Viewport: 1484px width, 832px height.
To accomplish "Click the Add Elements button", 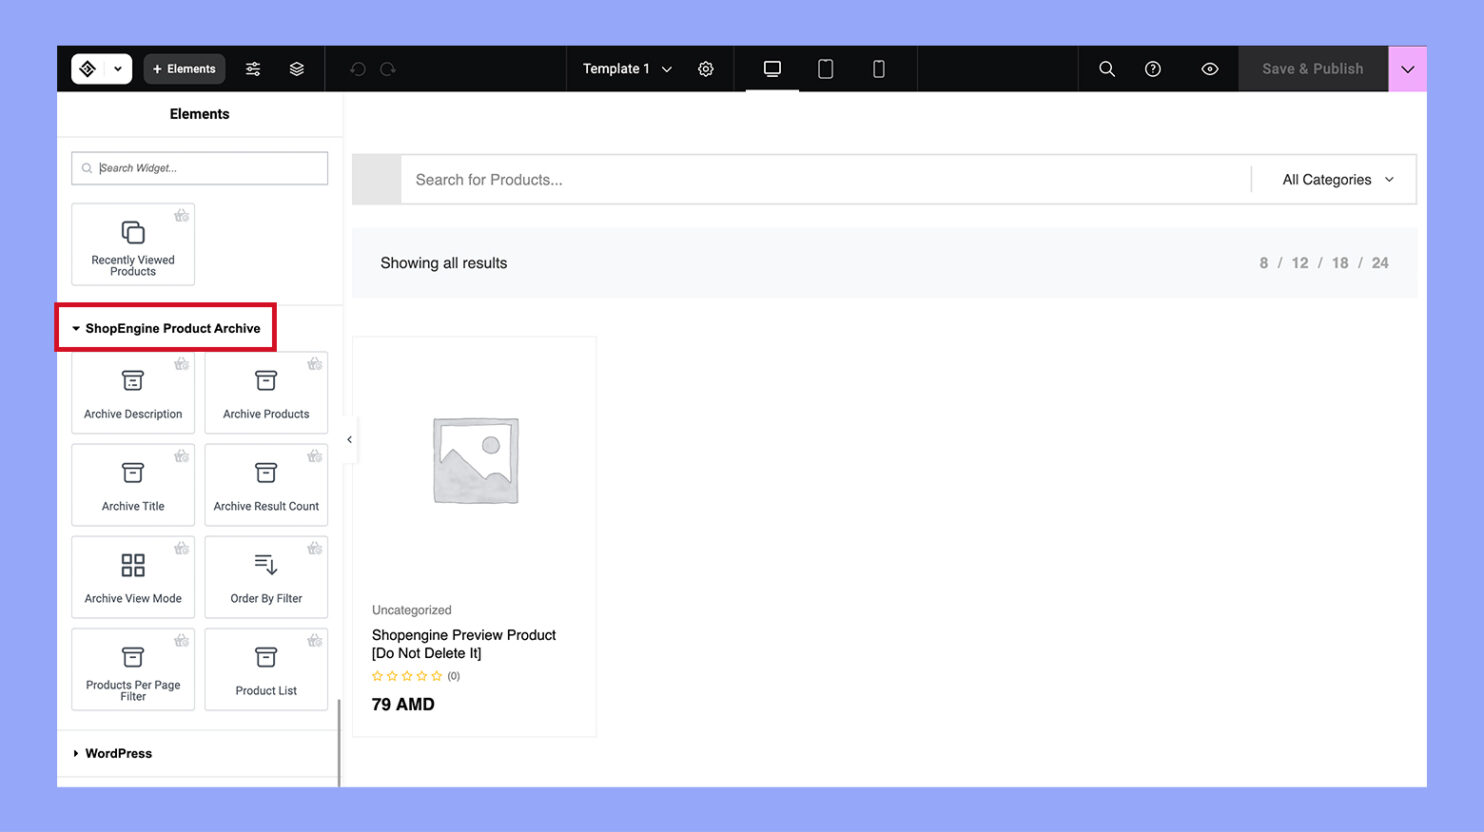I will point(184,69).
